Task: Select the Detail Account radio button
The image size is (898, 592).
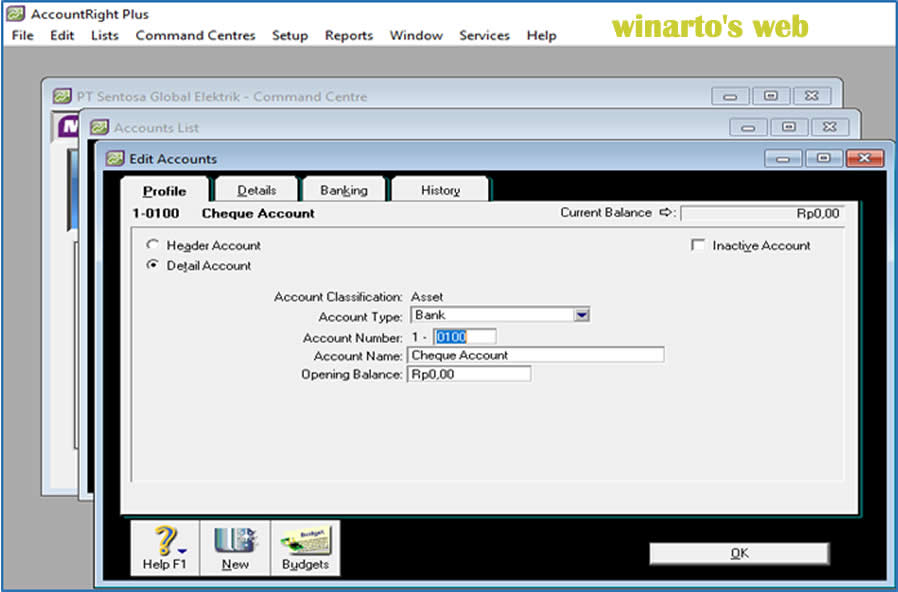Action: click(x=152, y=265)
